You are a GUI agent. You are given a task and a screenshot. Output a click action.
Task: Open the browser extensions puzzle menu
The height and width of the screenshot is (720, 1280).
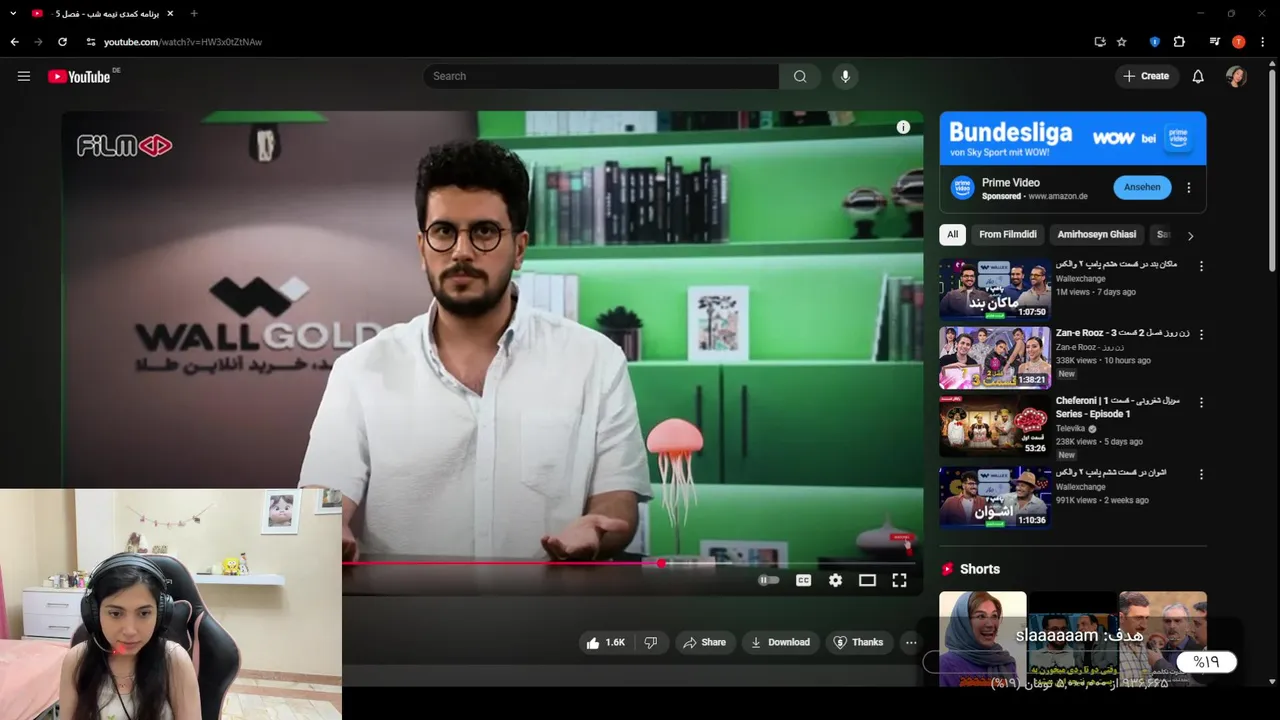tap(1179, 42)
